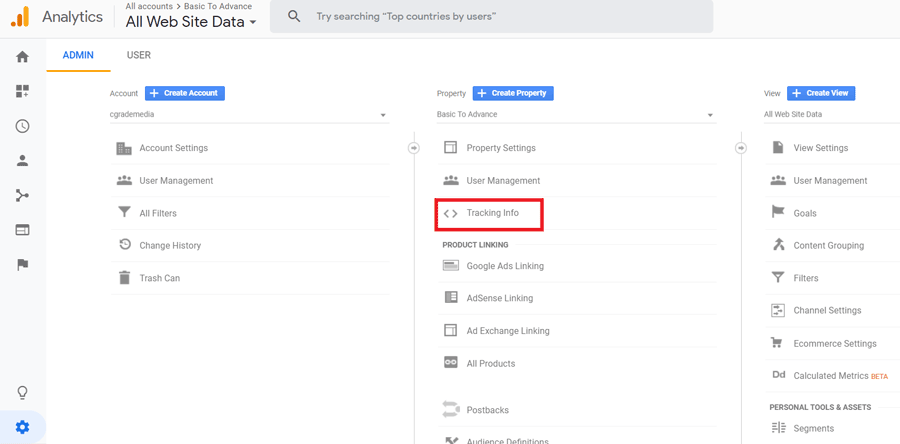Image resolution: width=900 pixels, height=444 pixels.
Task: Click the Create Property button
Action: [x=513, y=93]
